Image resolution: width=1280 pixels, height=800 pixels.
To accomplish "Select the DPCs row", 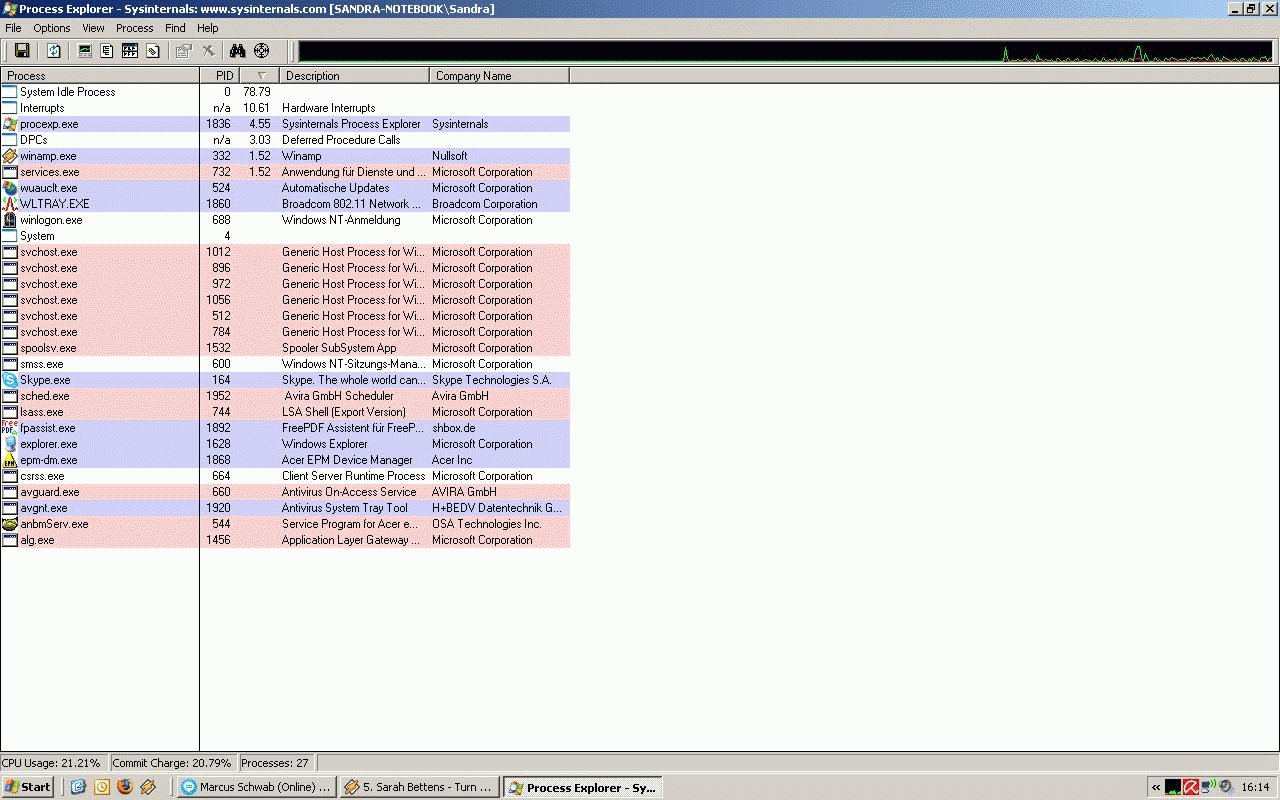I will [285, 140].
